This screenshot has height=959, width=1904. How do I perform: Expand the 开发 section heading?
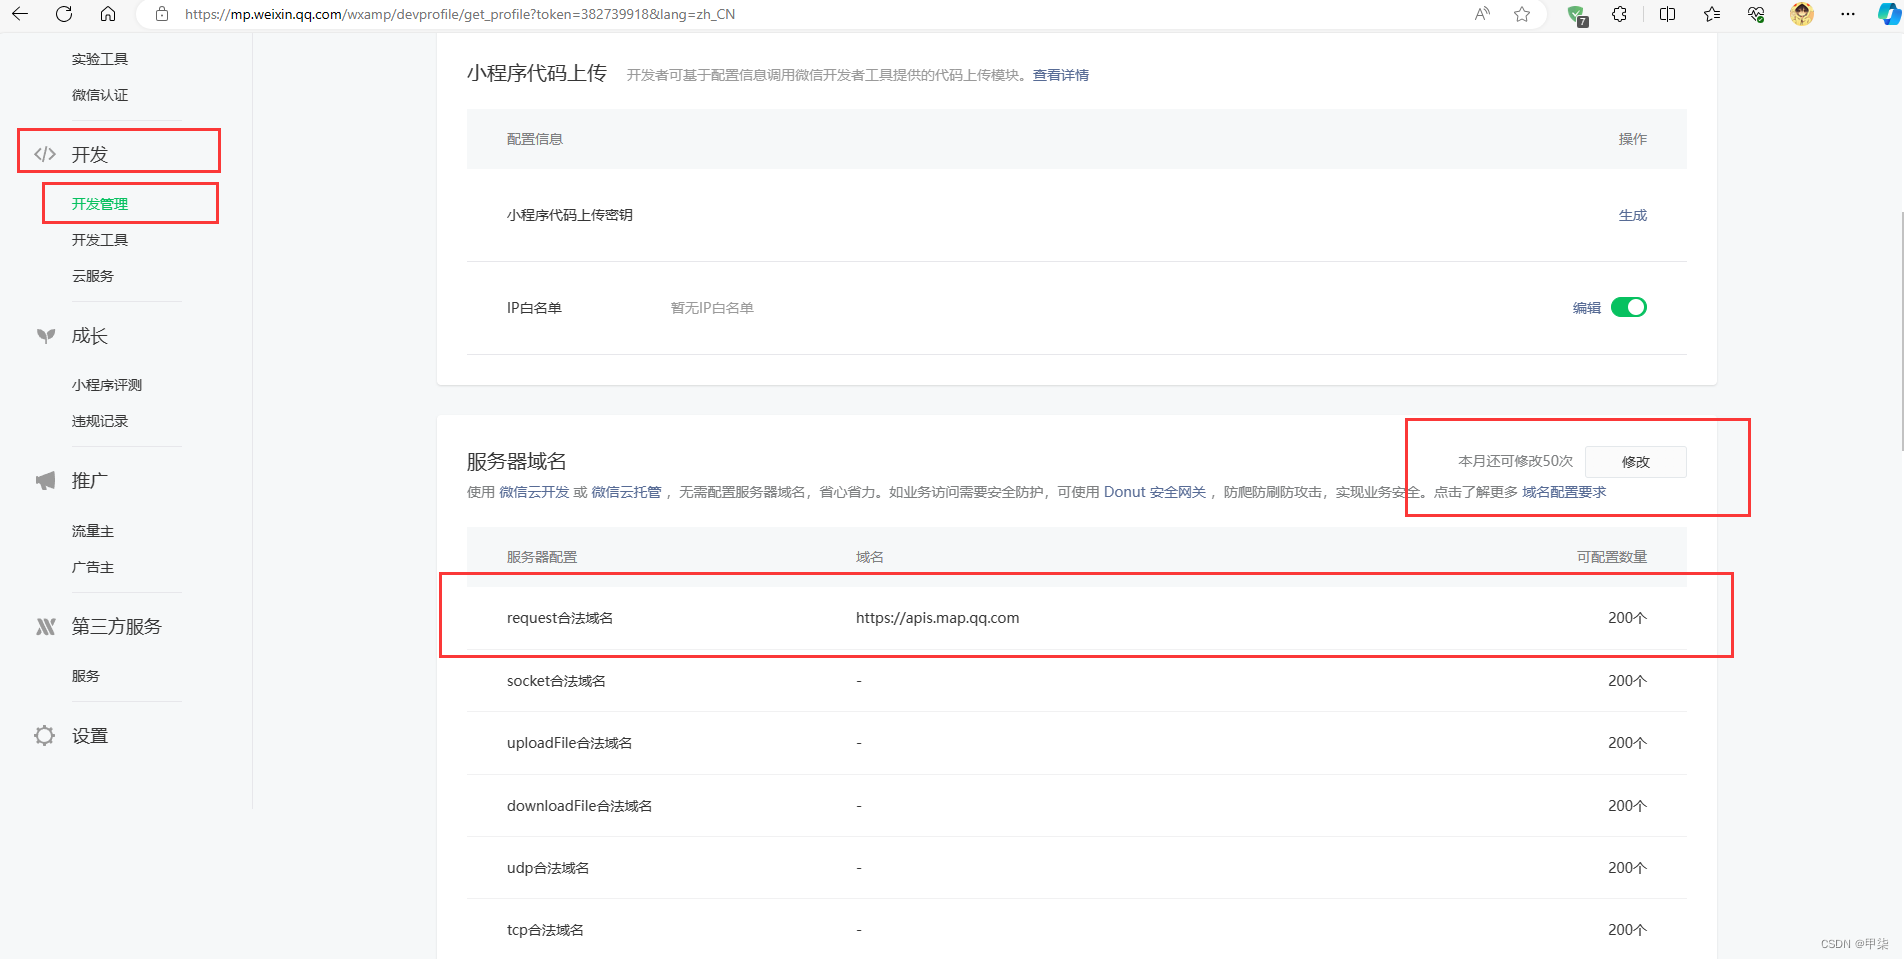coord(90,154)
